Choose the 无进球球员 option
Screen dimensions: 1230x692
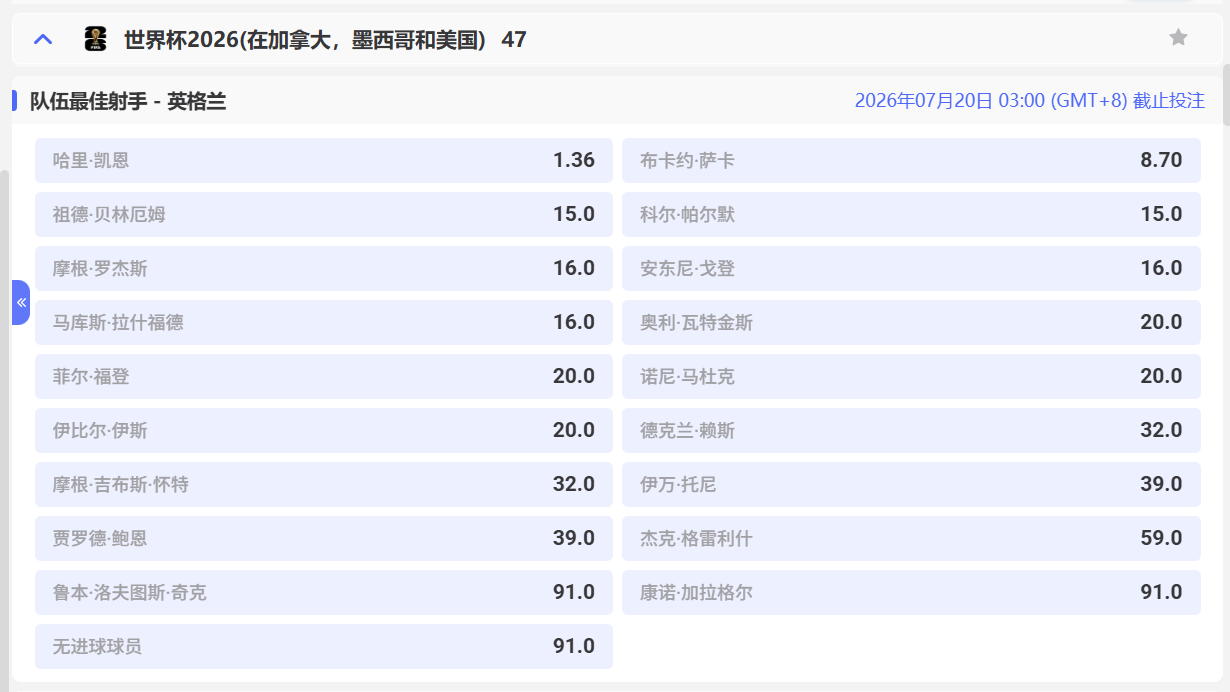tap(323, 646)
